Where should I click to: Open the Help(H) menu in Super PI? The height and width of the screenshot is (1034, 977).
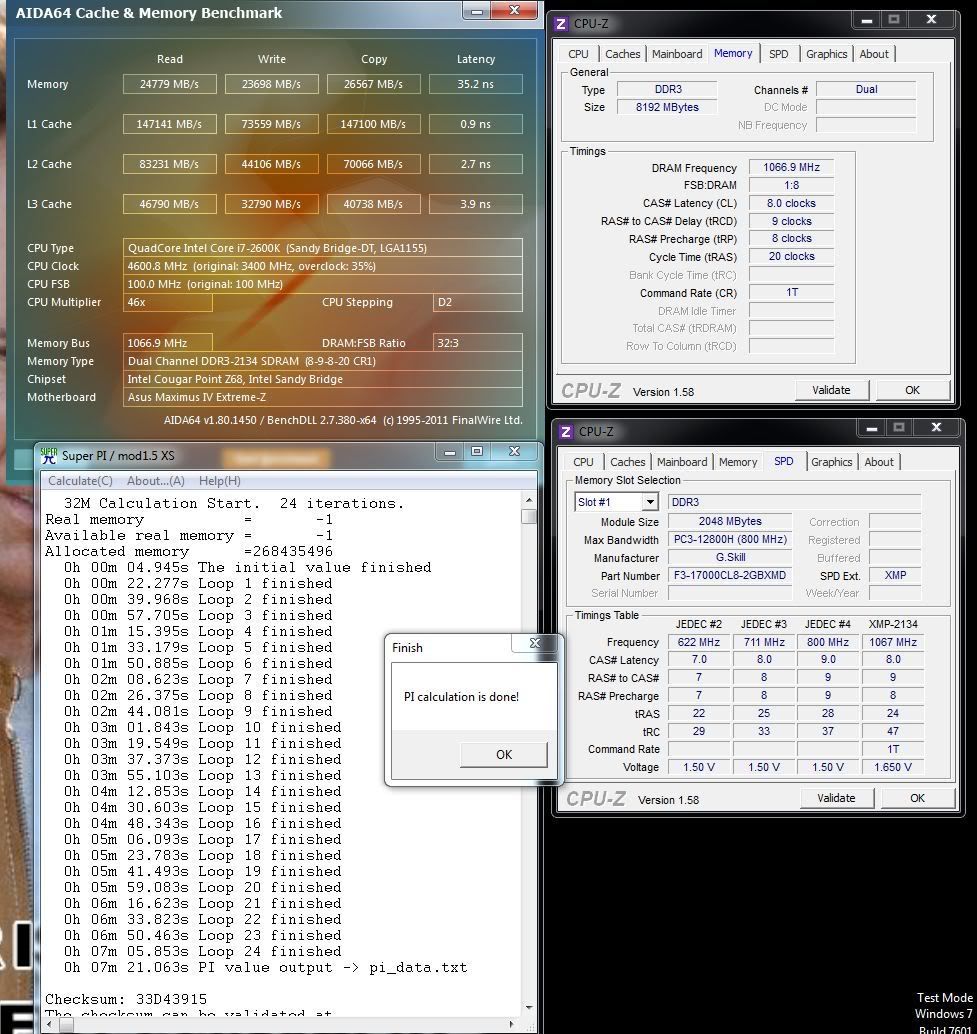coord(220,481)
